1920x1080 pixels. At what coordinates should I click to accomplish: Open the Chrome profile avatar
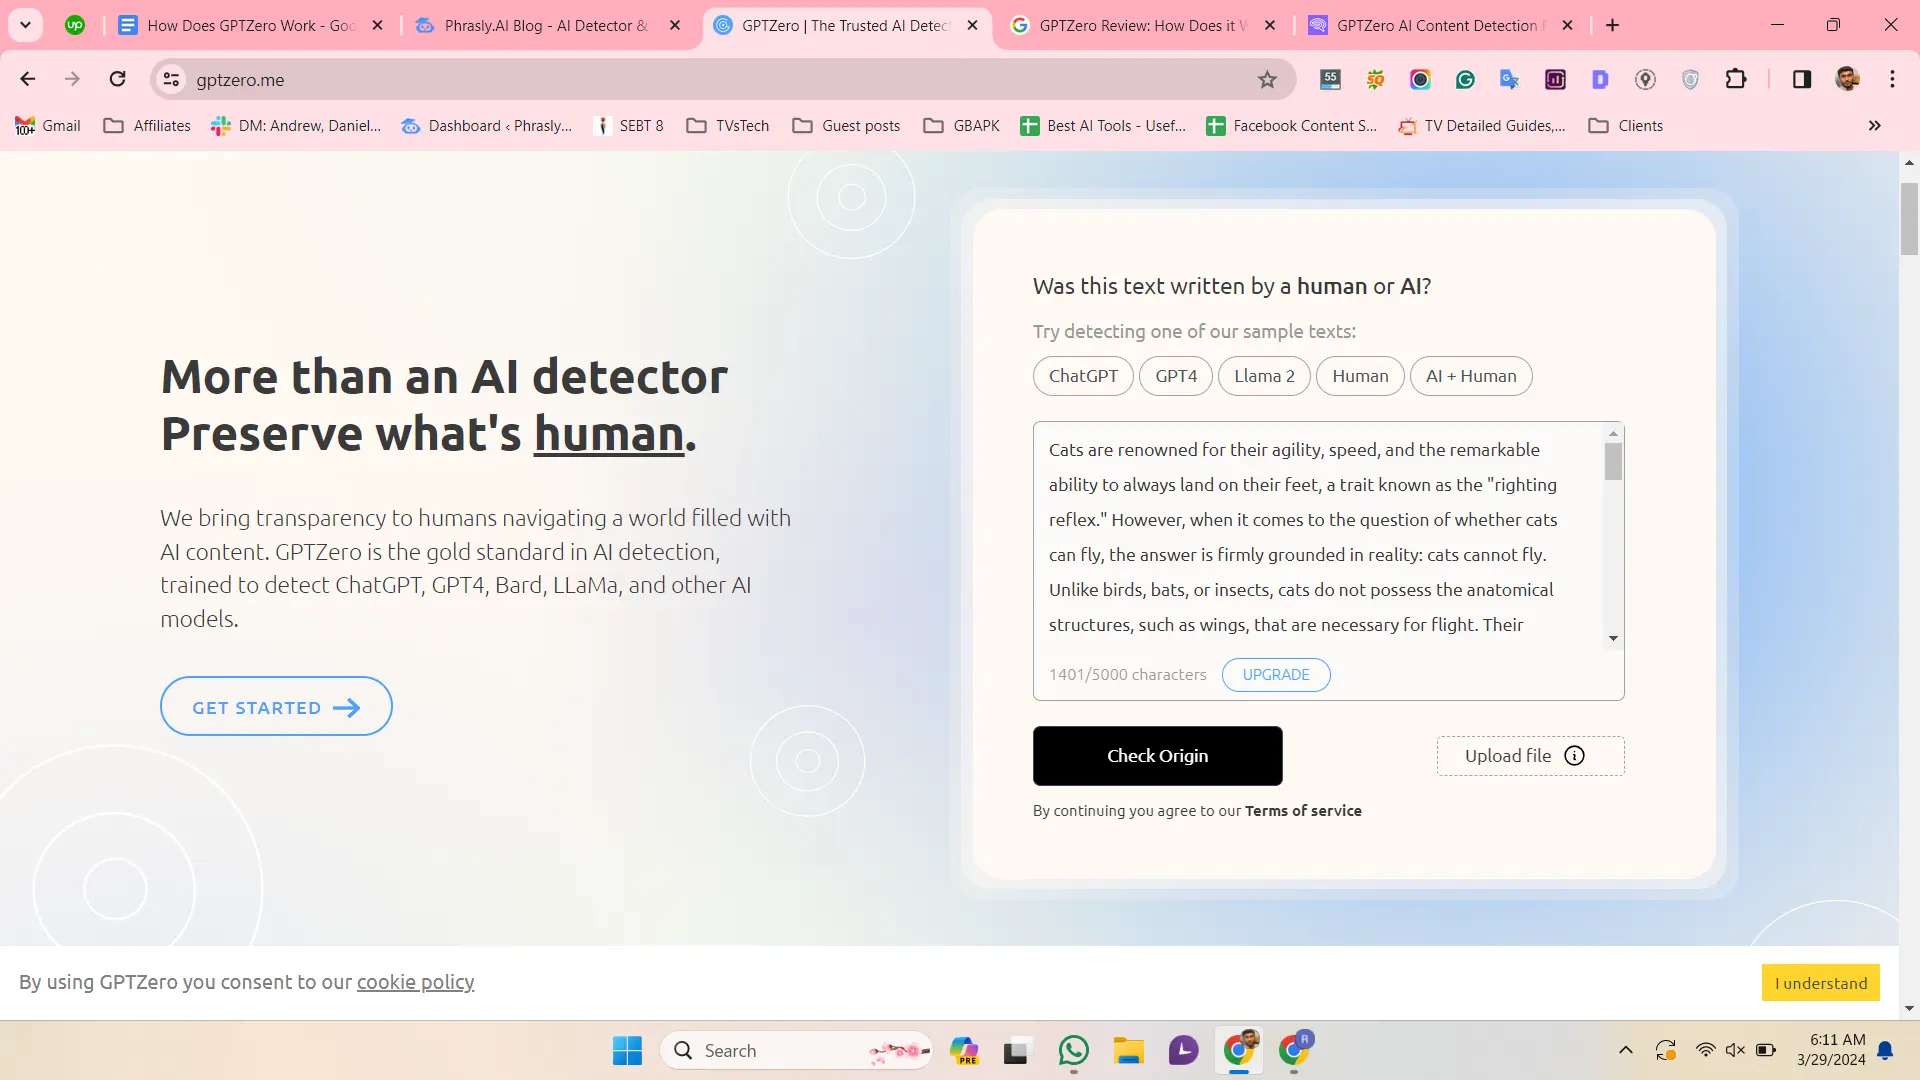(x=1847, y=79)
